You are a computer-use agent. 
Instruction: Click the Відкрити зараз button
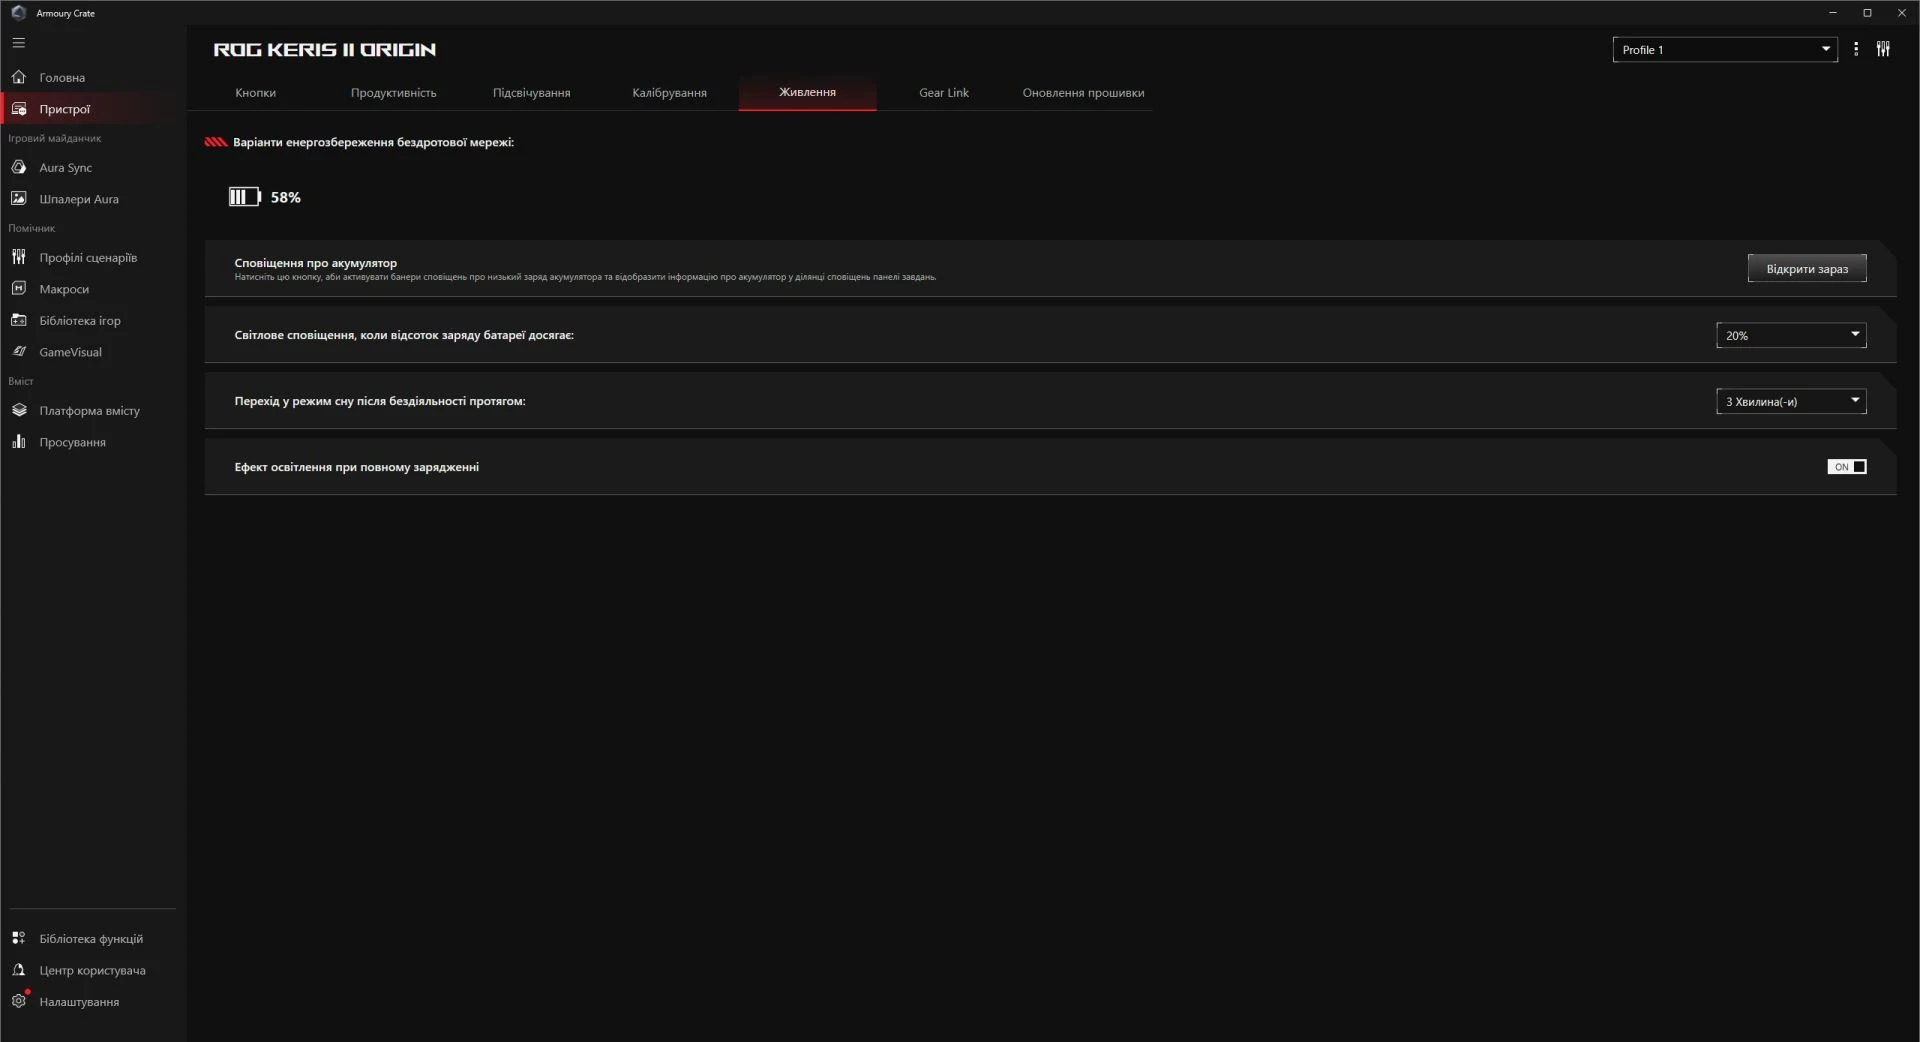(1807, 268)
